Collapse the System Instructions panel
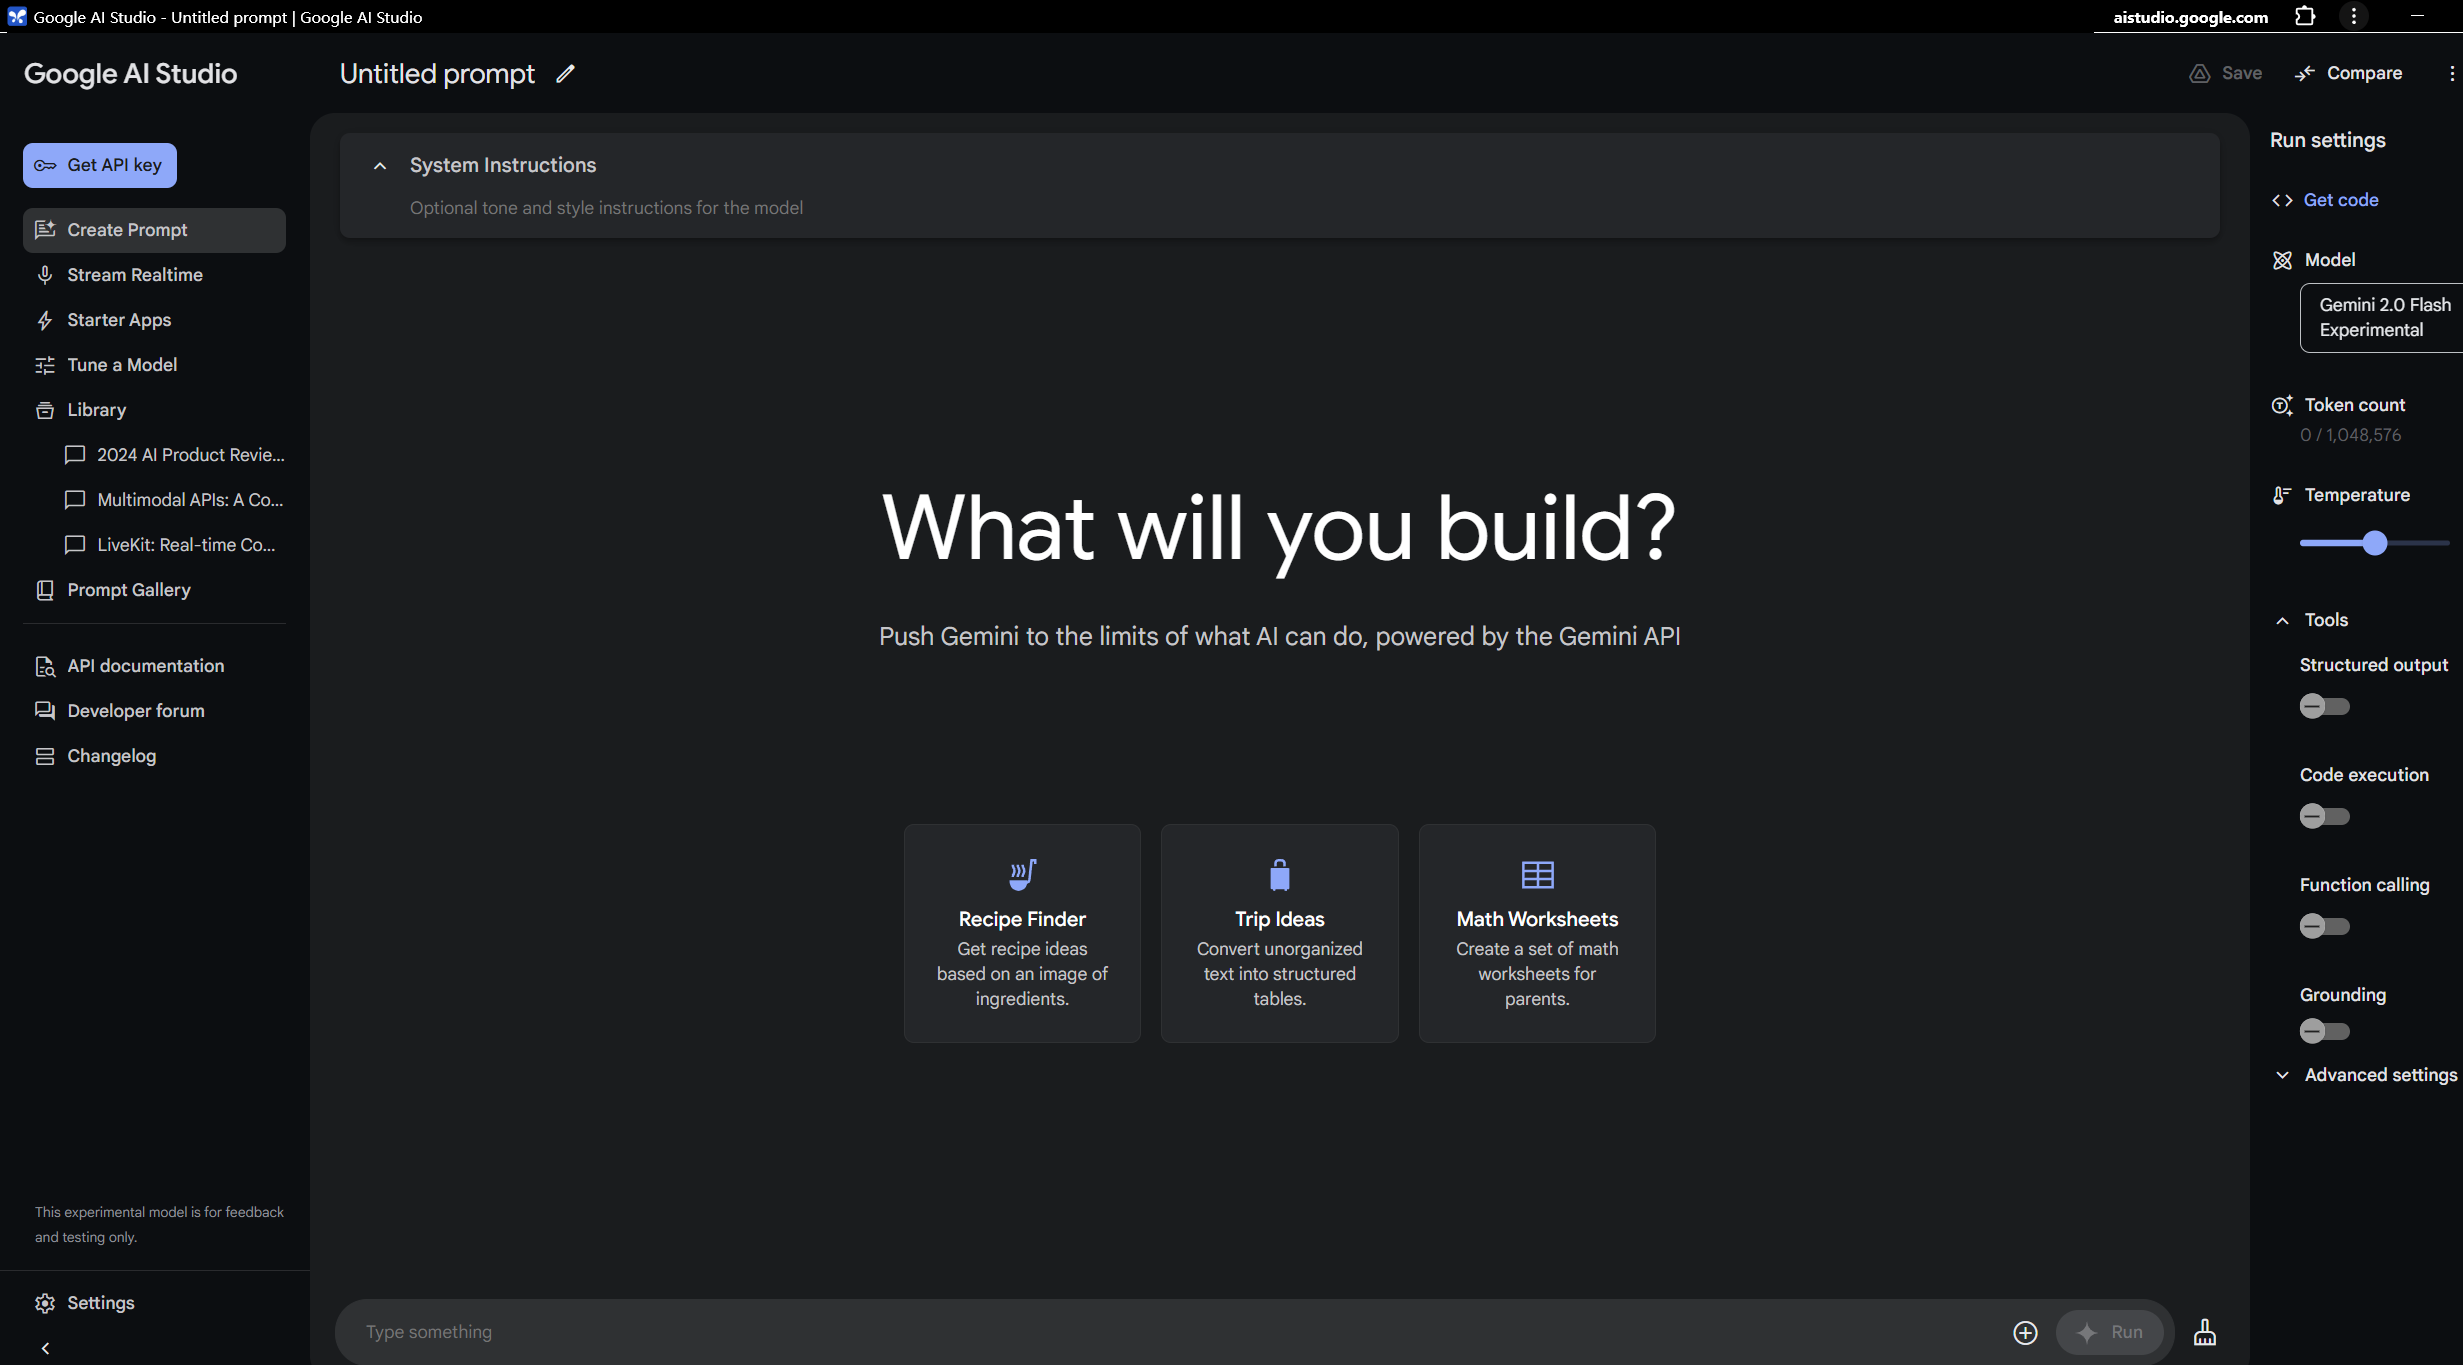 tap(380, 166)
